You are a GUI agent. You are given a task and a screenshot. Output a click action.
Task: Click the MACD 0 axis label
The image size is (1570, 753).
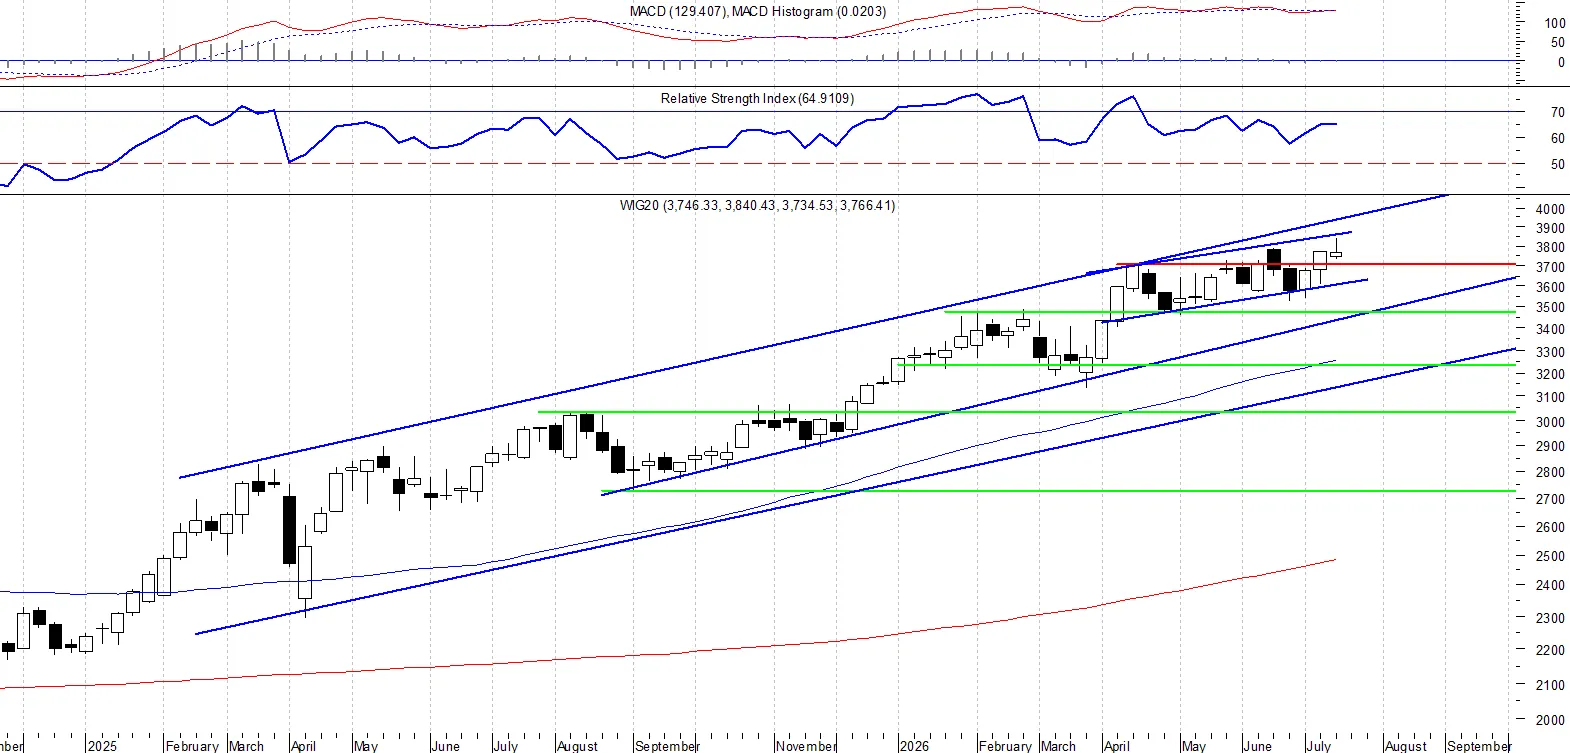point(1561,62)
